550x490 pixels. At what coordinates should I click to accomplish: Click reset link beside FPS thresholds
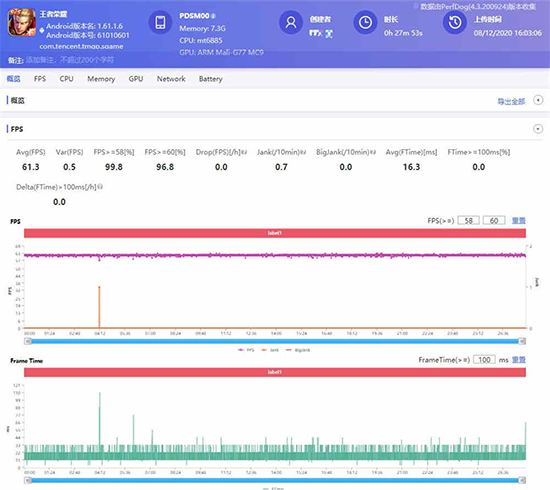[518, 221]
